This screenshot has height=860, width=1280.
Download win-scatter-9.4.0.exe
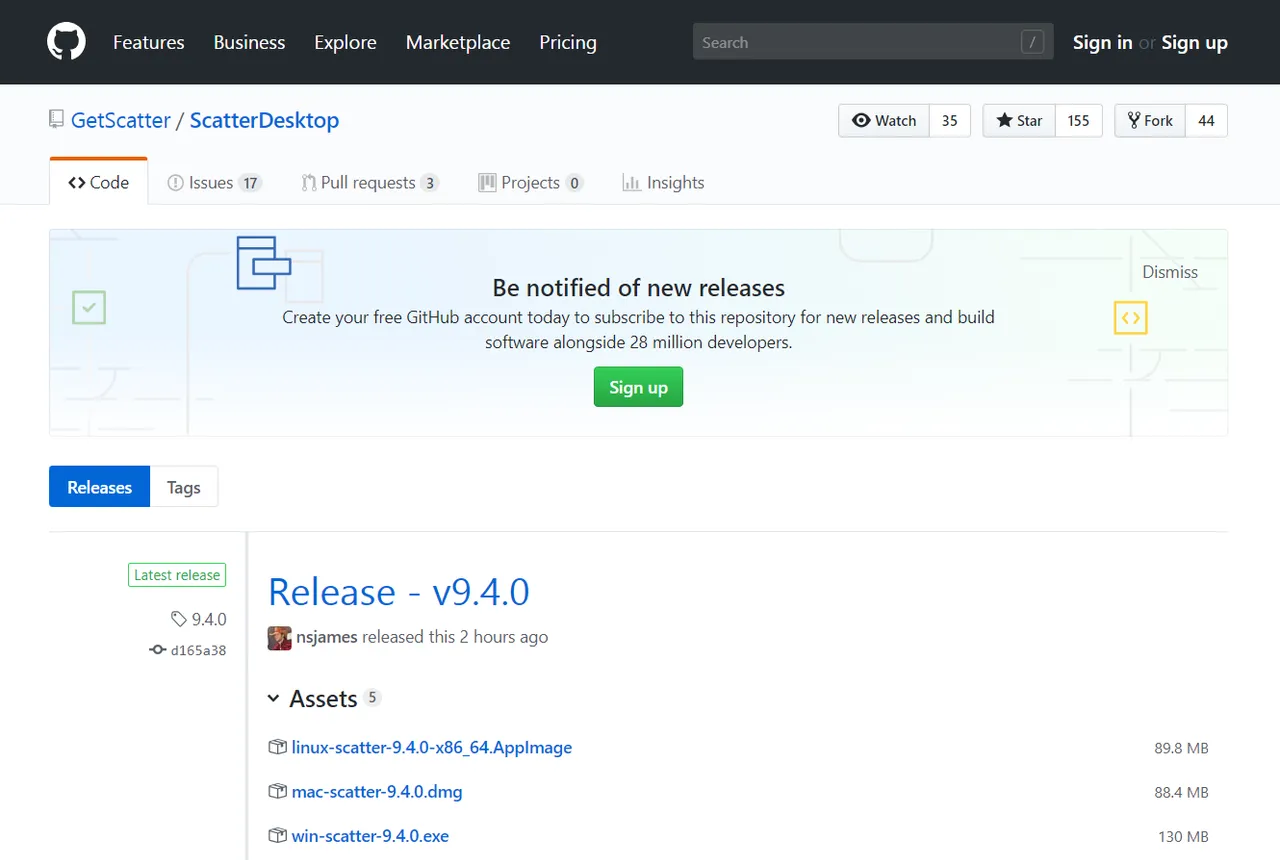[370, 835]
